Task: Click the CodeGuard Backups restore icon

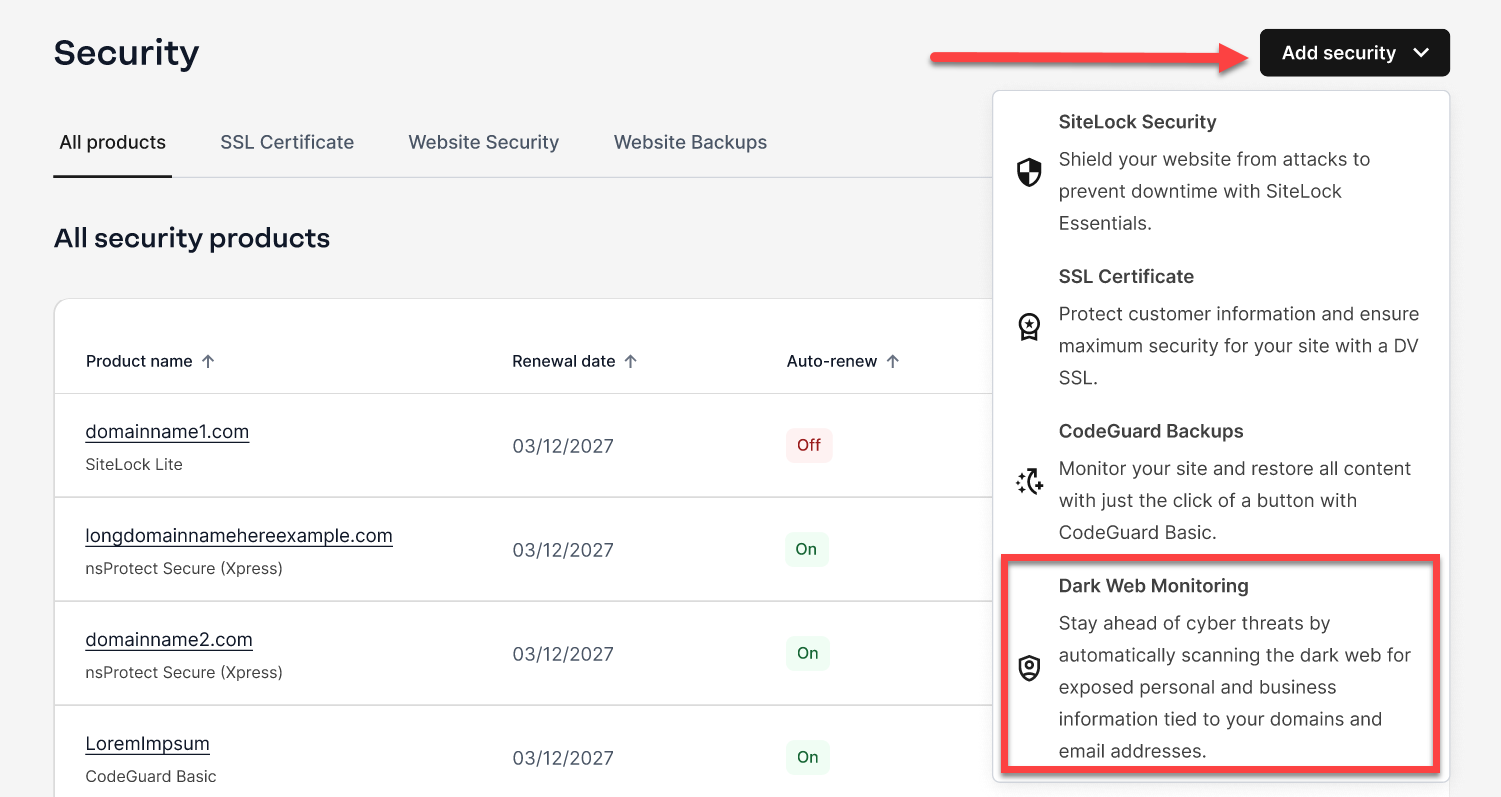Action: coord(1029,482)
